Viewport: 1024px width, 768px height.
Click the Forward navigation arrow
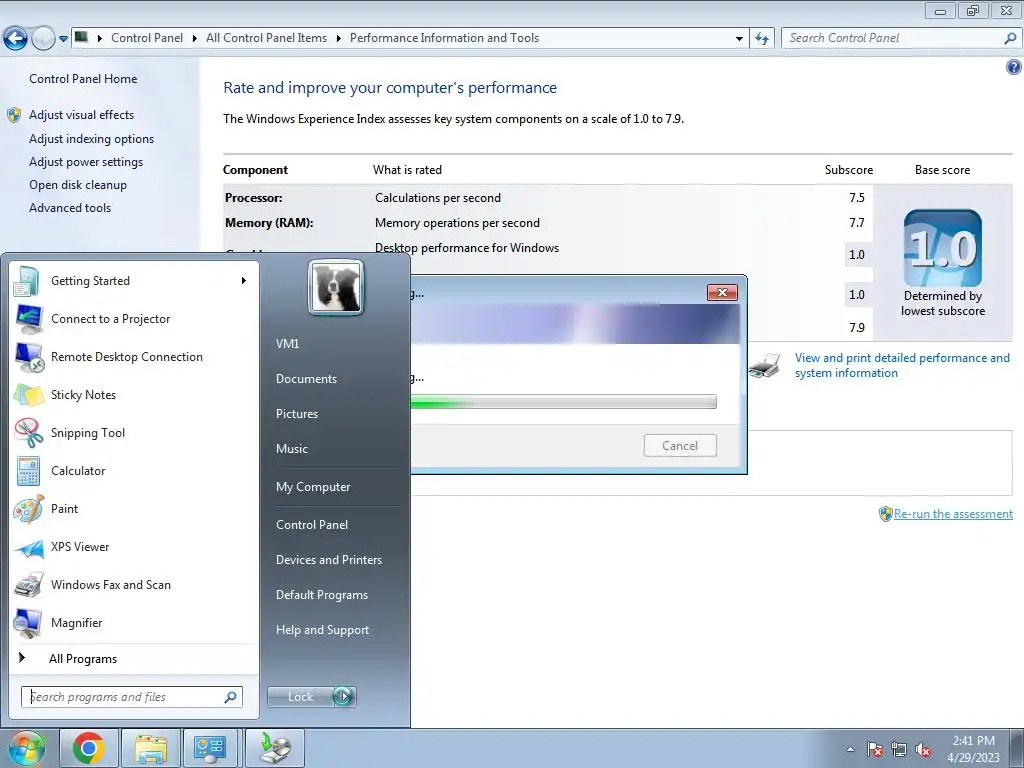pos(43,39)
